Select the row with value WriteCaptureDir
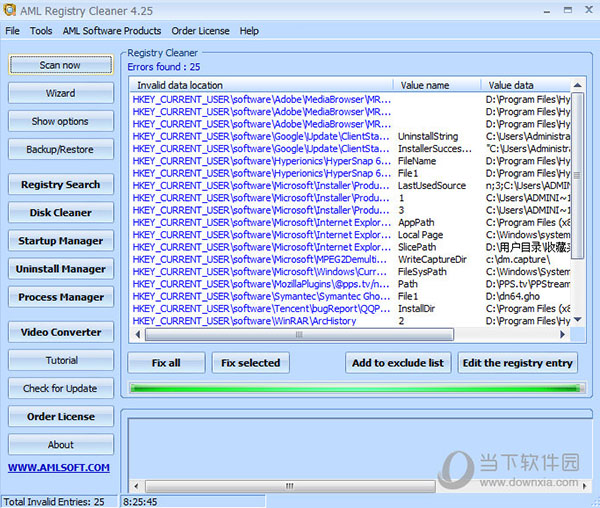Image resolution: width=600 pixels, height=508 pixels. click(351, 259)
